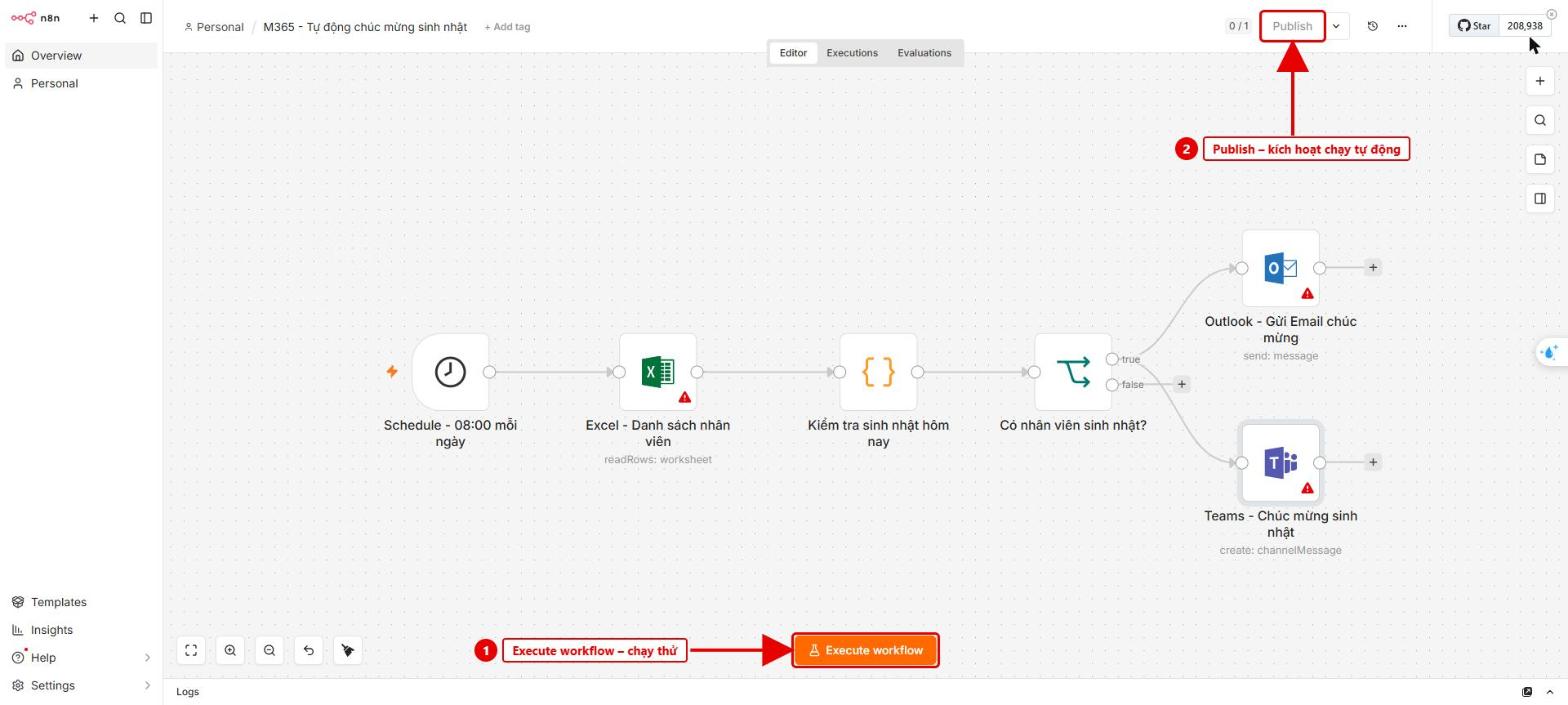Add node after Teams node plus

(1373, 462)
